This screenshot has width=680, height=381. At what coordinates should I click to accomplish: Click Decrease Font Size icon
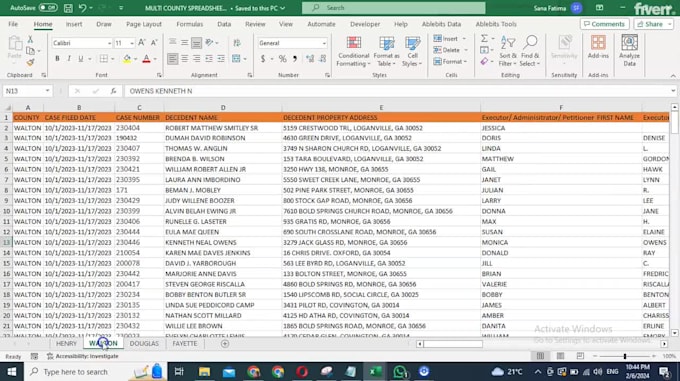tap(154, 43)
